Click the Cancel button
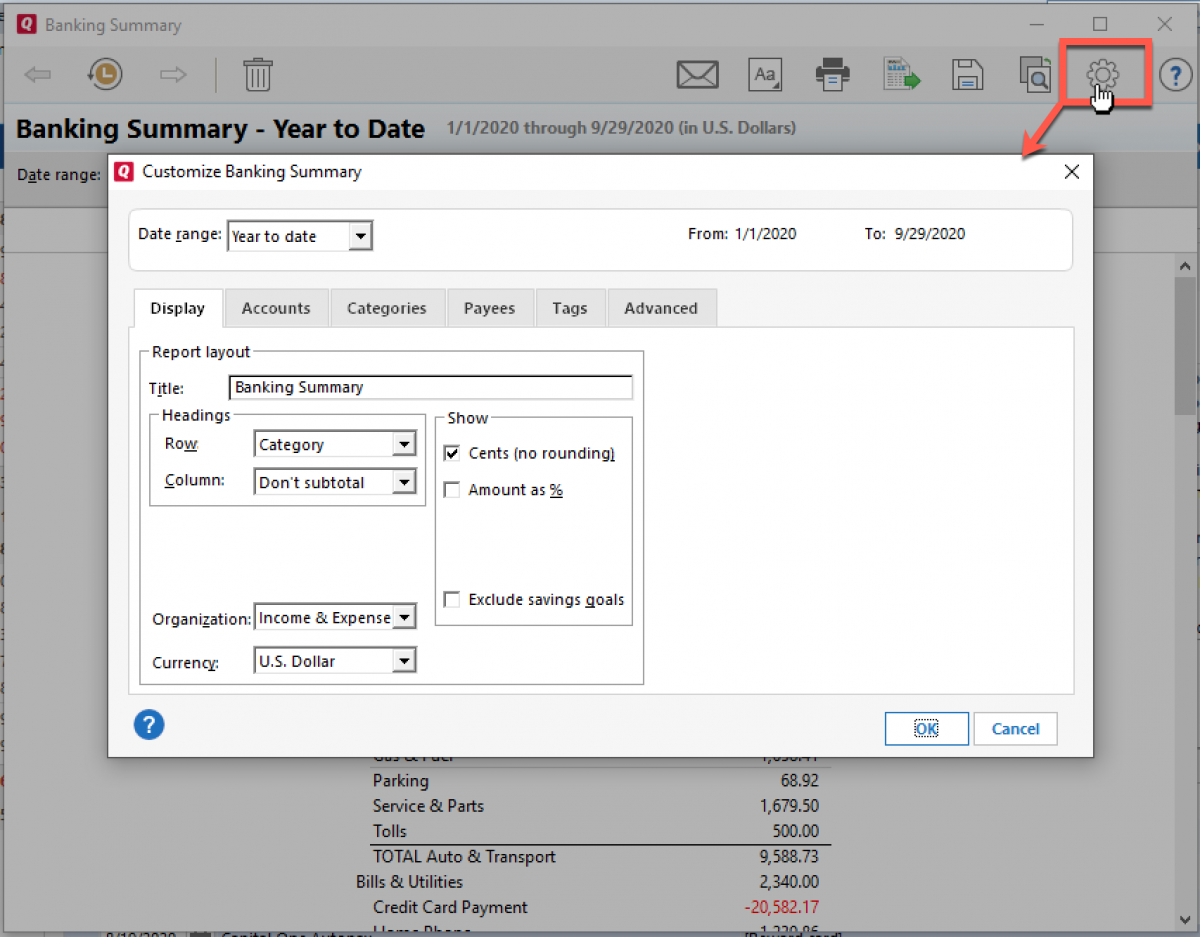Screen dimensions: 1200x937 pos(1016,729)
